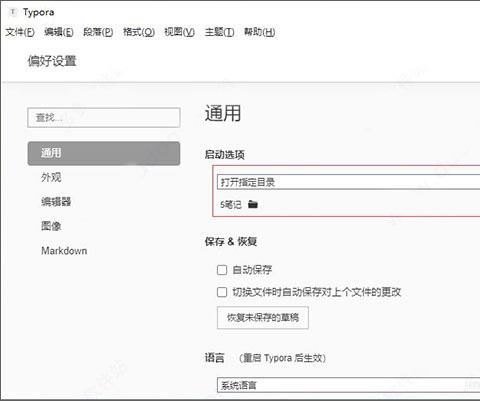Open the 视图(V) menu
The width and height of the screenshot is (480, 401).
pos(180,32)
